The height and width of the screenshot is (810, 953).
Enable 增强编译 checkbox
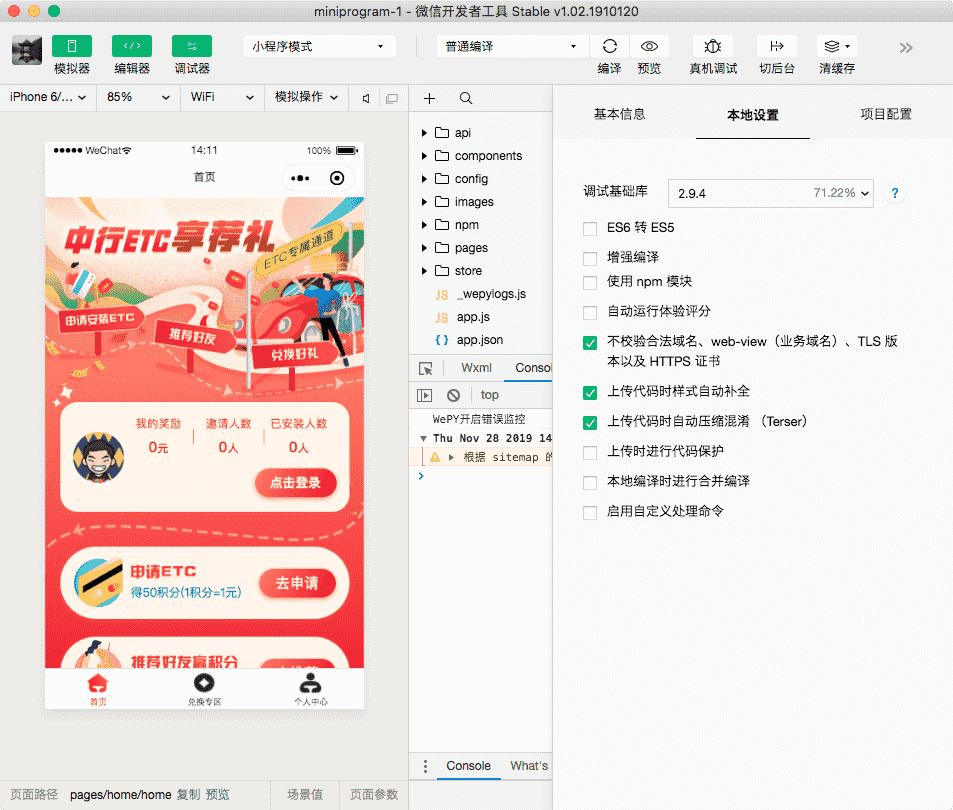point(590,258)
